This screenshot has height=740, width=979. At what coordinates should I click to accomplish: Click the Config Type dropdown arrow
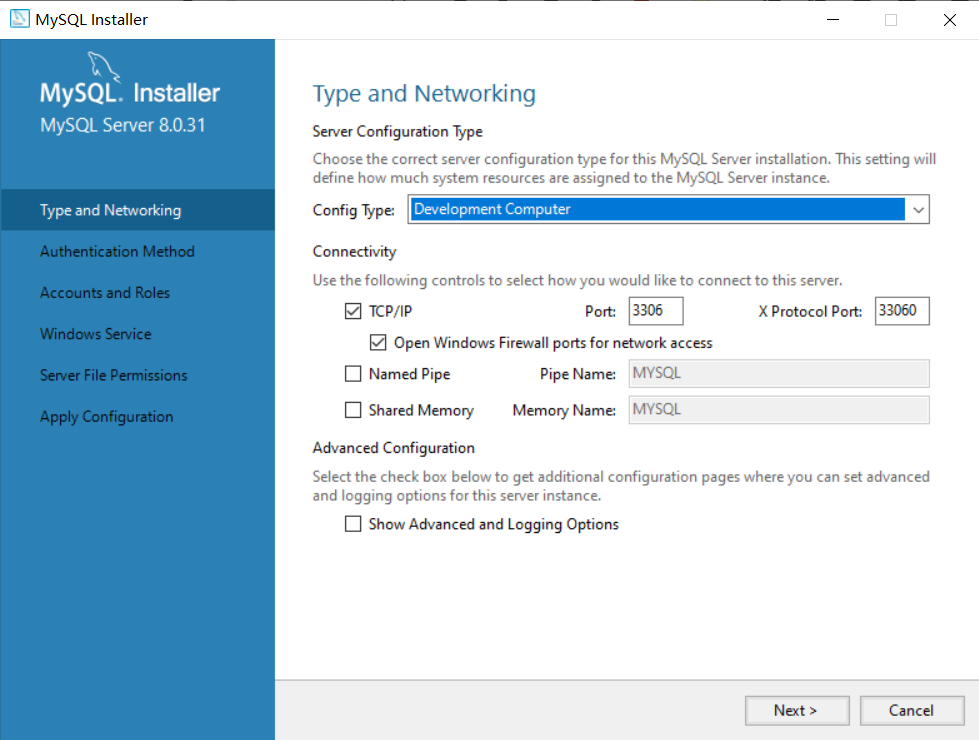[x=918, y=209]
